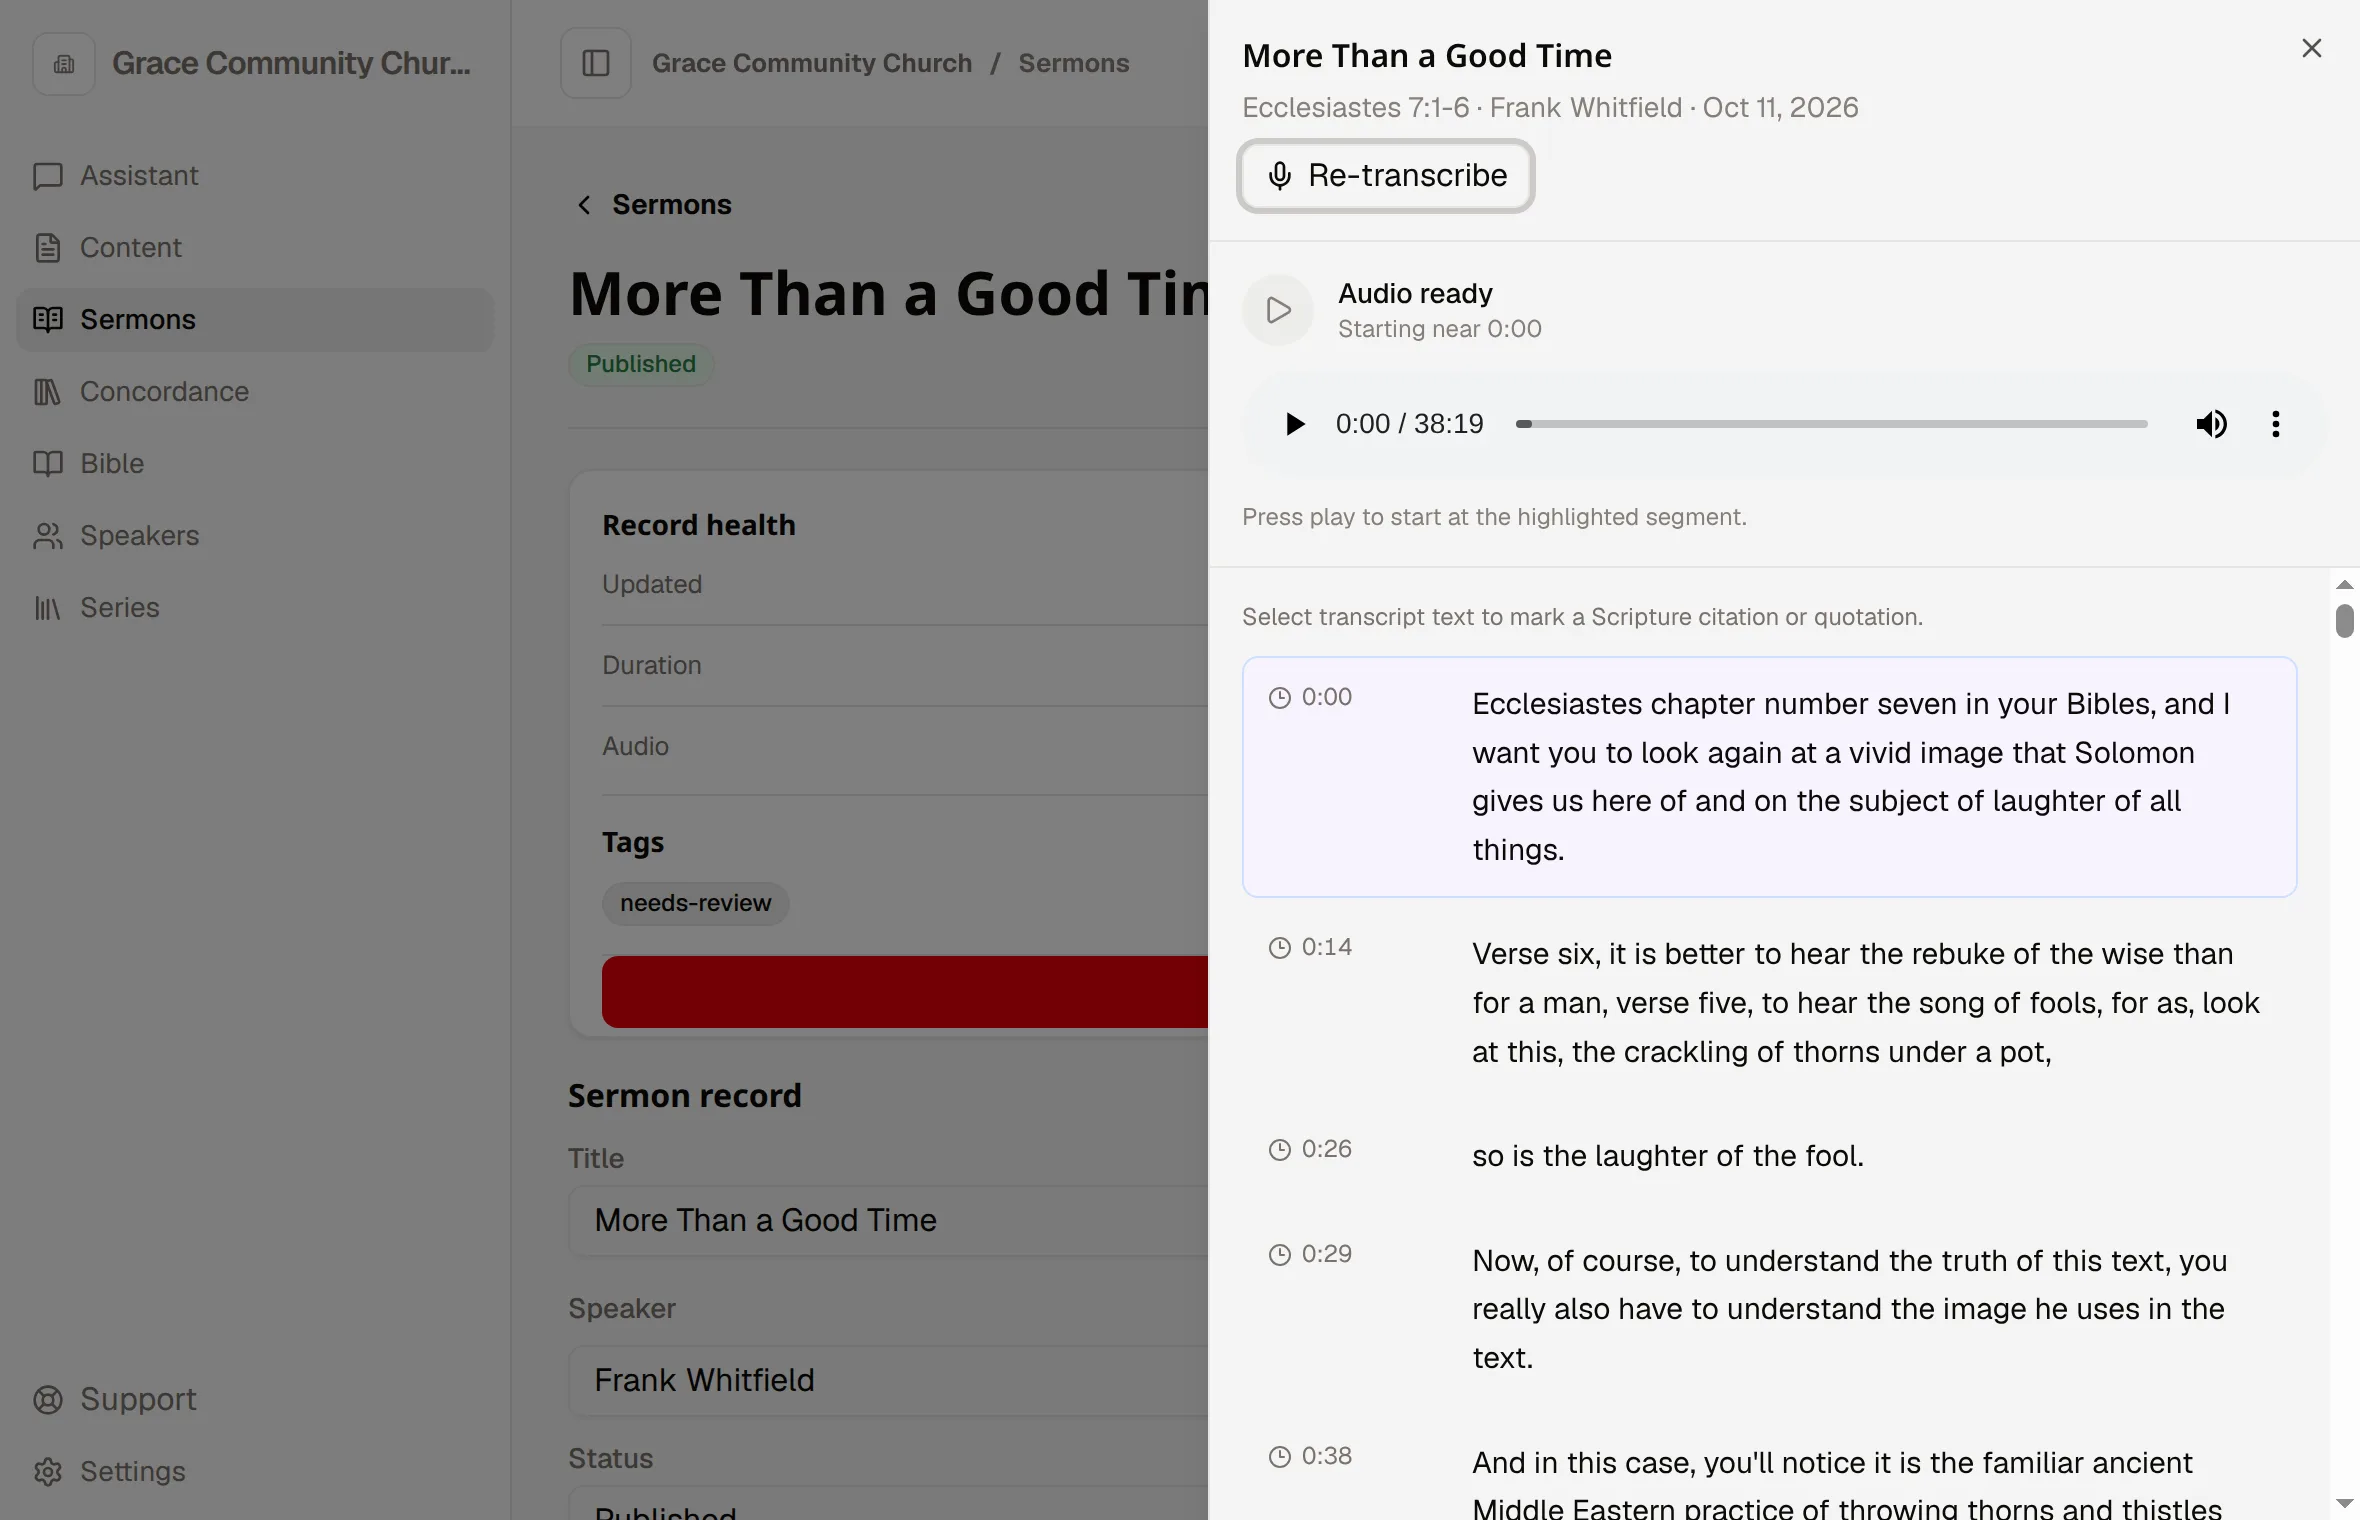
Task: Open the Content section in the sidebar
Action: 255,248
